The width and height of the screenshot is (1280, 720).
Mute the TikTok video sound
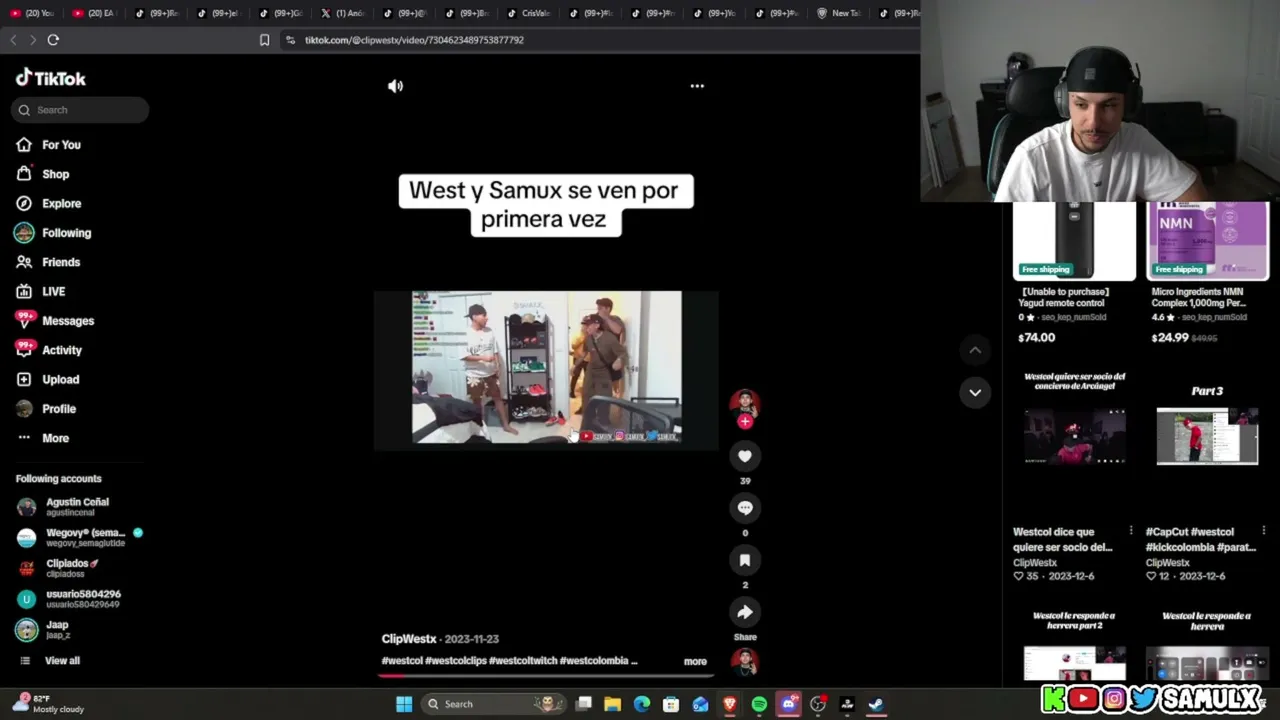point(395,86)
